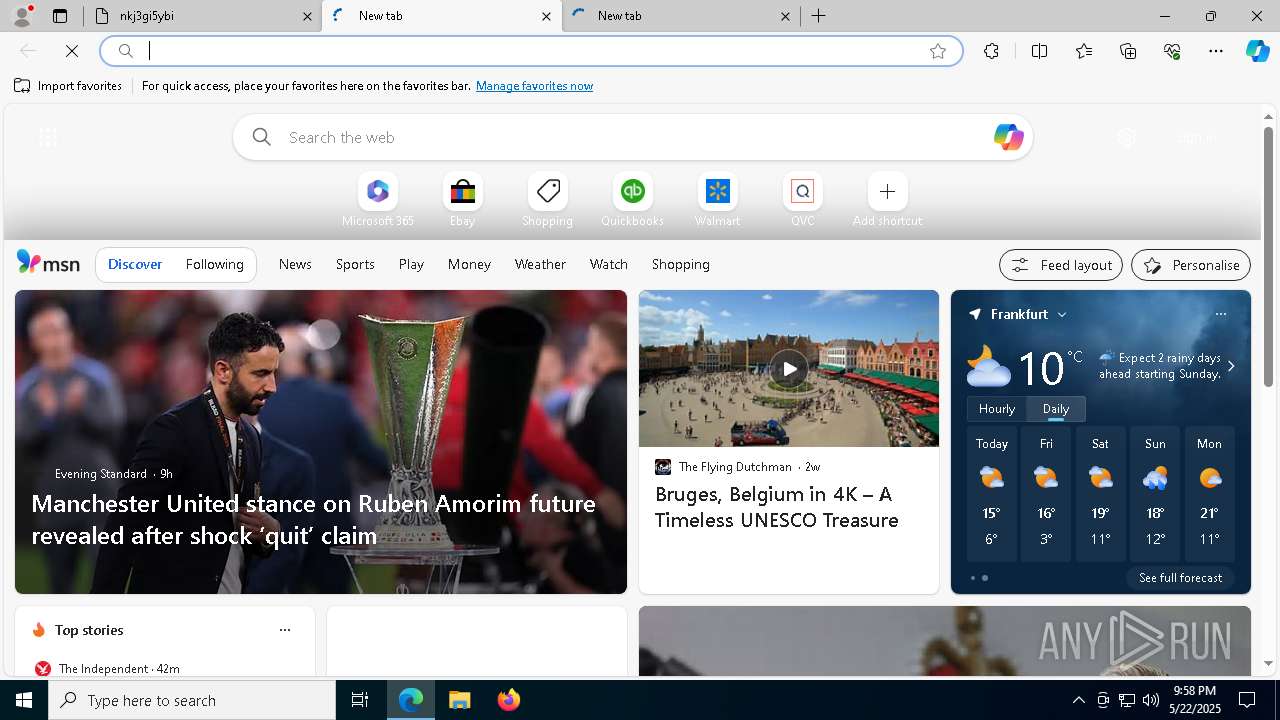Open the Sports section
Image resolution: width=1280 pixels, height=720 pixels.
355,264
